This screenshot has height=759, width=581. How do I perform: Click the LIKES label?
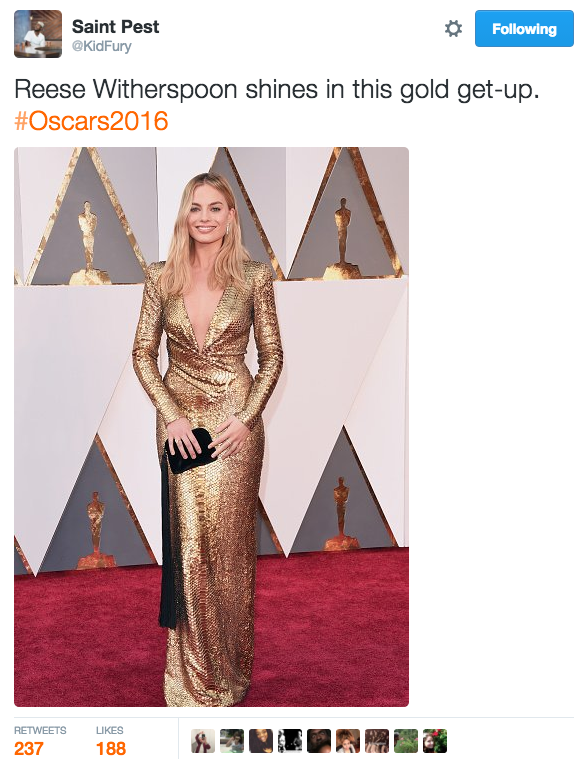[109, 730]
